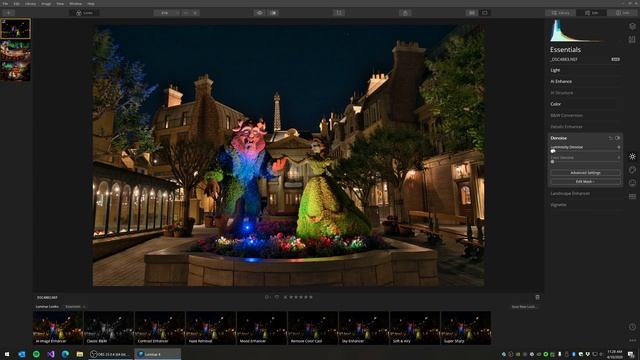Screen dimensions: 640x360
Task: Switch to OBS window in taskbar
Action: pyautogui.click(x=111, y=354)
